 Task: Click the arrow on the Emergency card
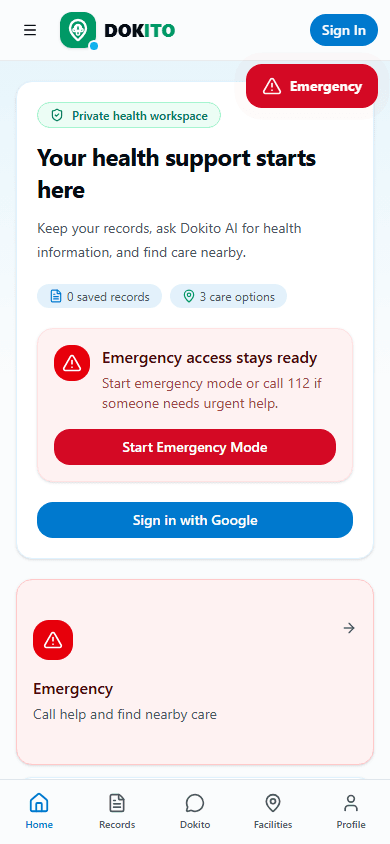(349, 628)
